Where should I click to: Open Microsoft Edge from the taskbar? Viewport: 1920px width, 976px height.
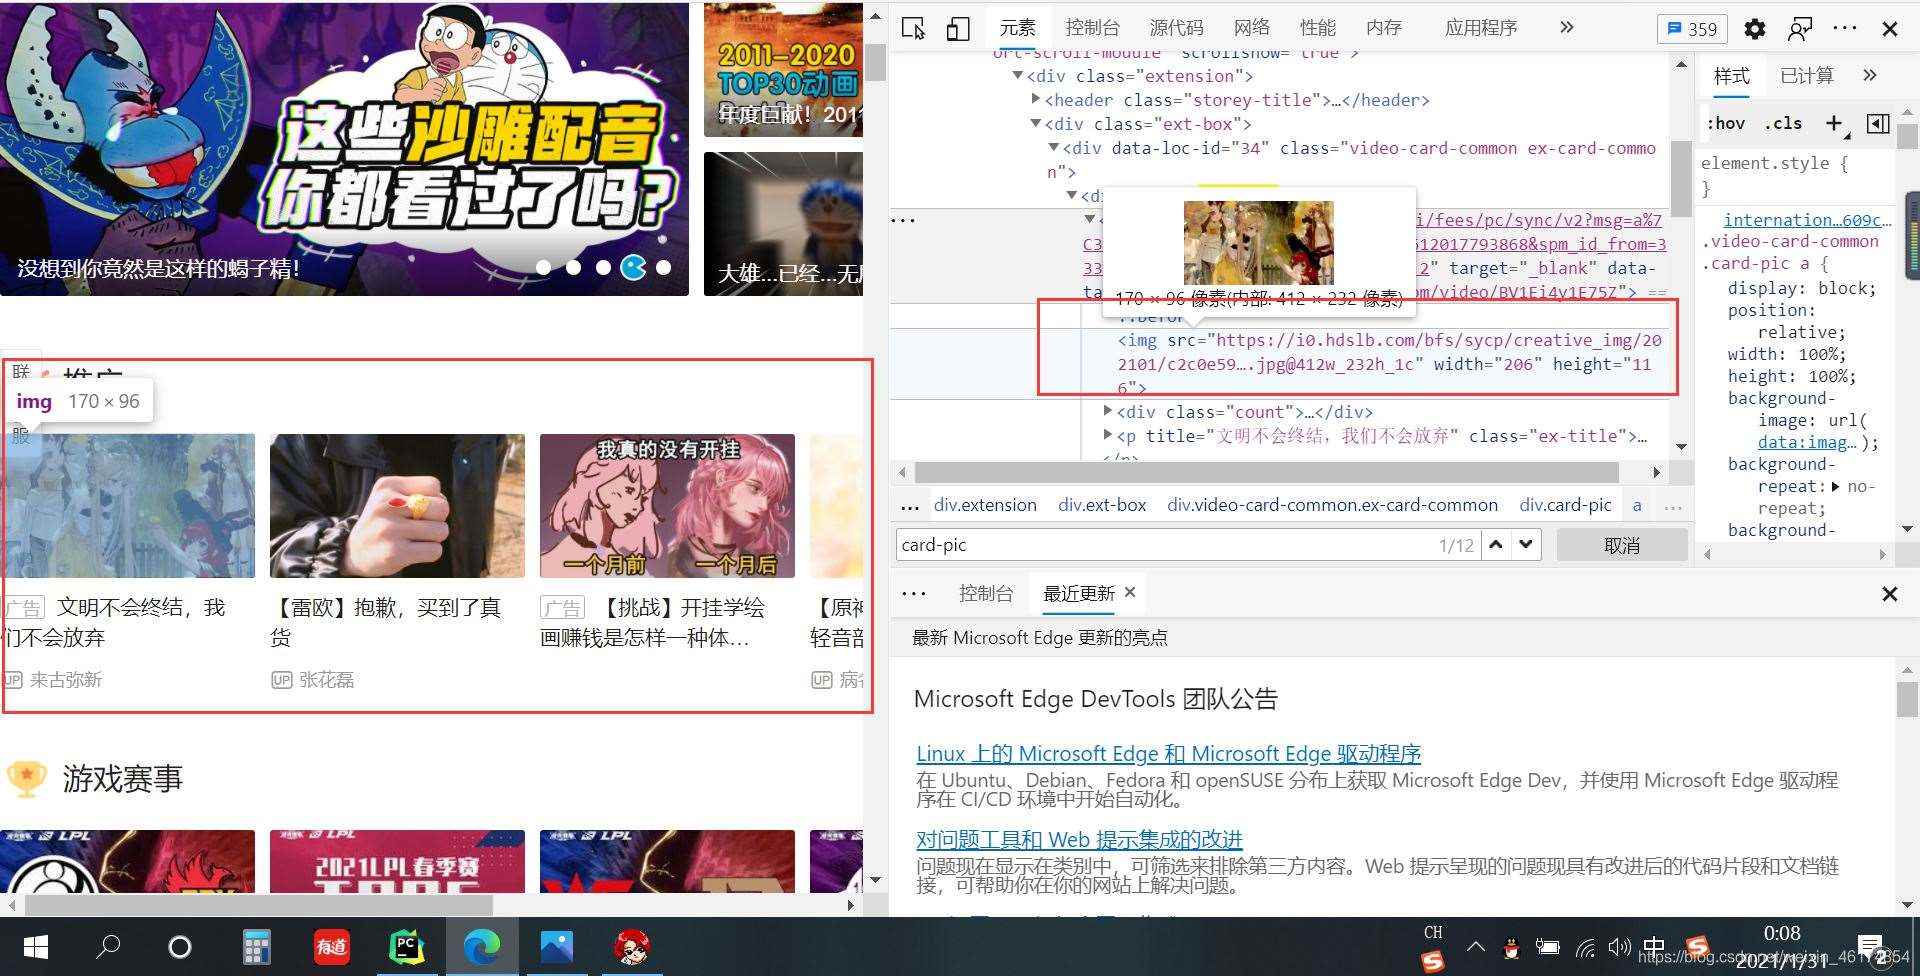tap(482, 946)
